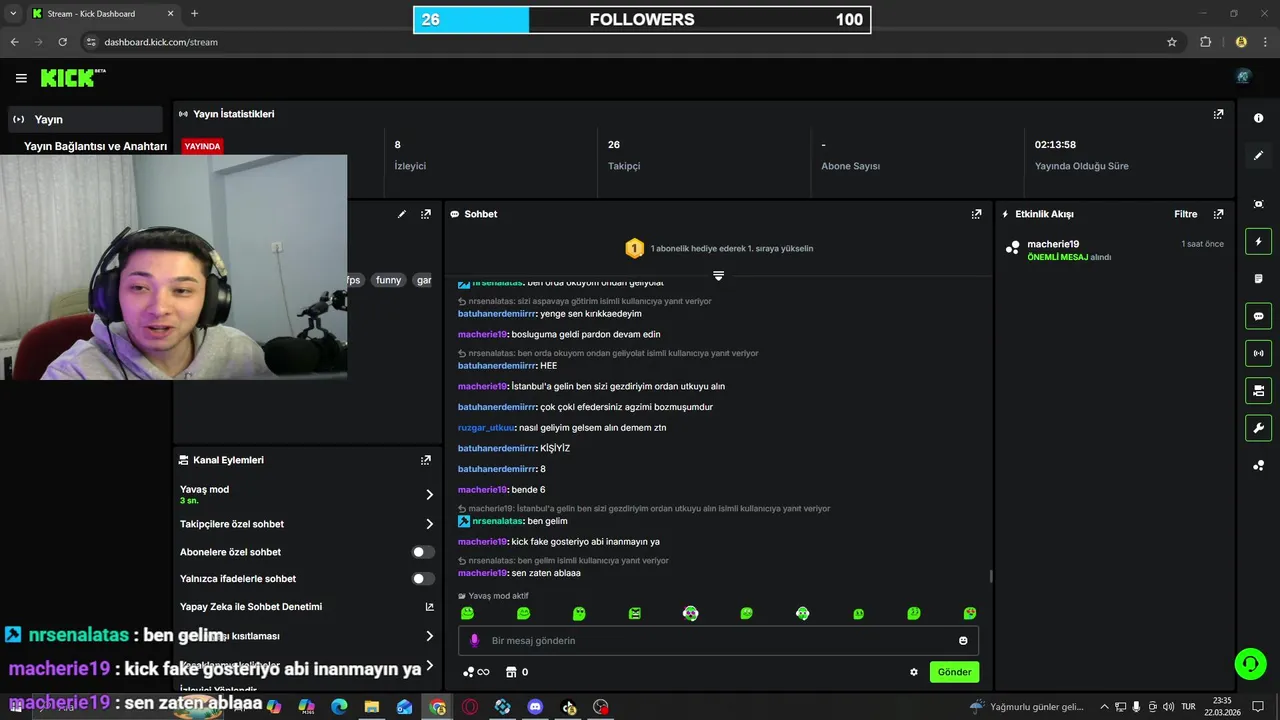Click the lightning bolt widget in right sidebar
Image resolution: width=1280 pixels, height=720 pixels.
(1258, 242)
